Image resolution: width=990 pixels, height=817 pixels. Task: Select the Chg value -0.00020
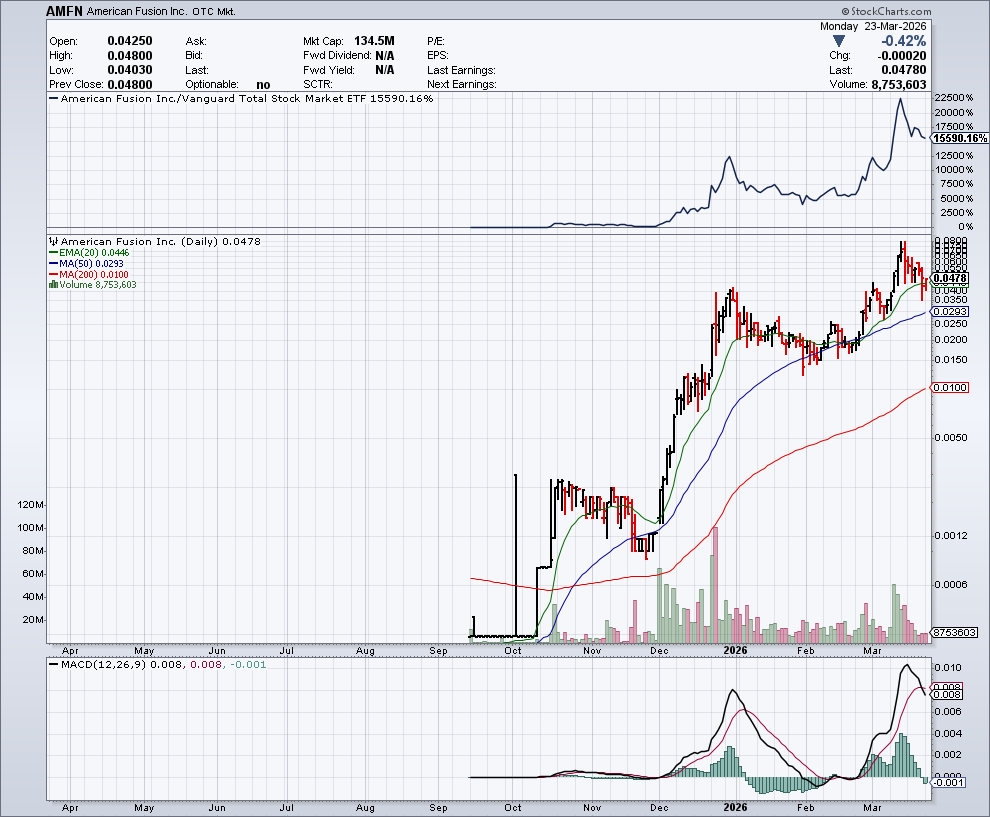[x=902, y=56]
